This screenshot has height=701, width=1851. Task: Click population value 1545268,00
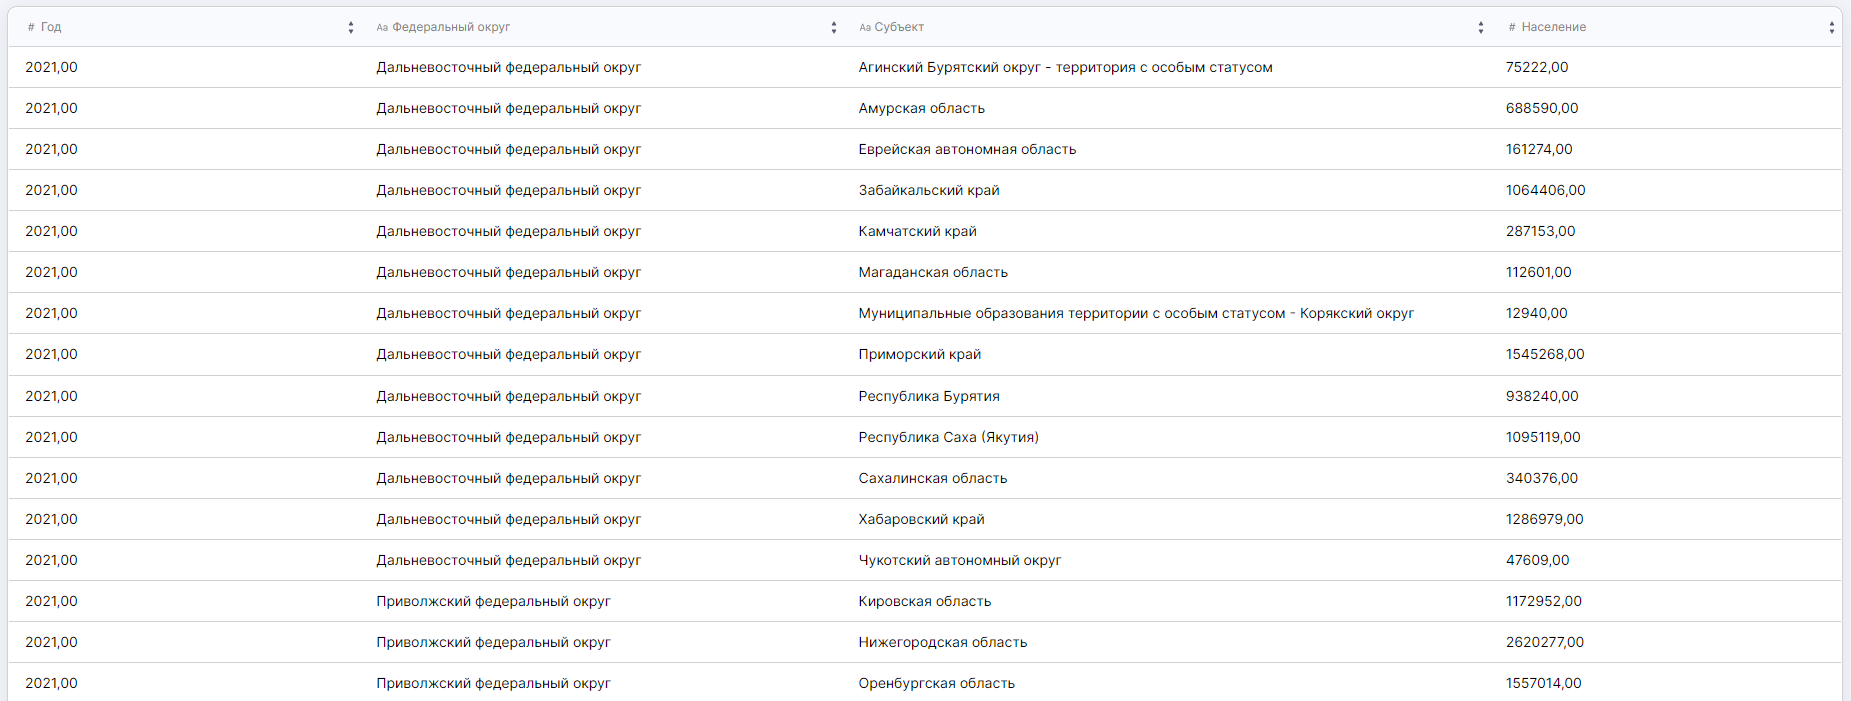point(1544,354)
